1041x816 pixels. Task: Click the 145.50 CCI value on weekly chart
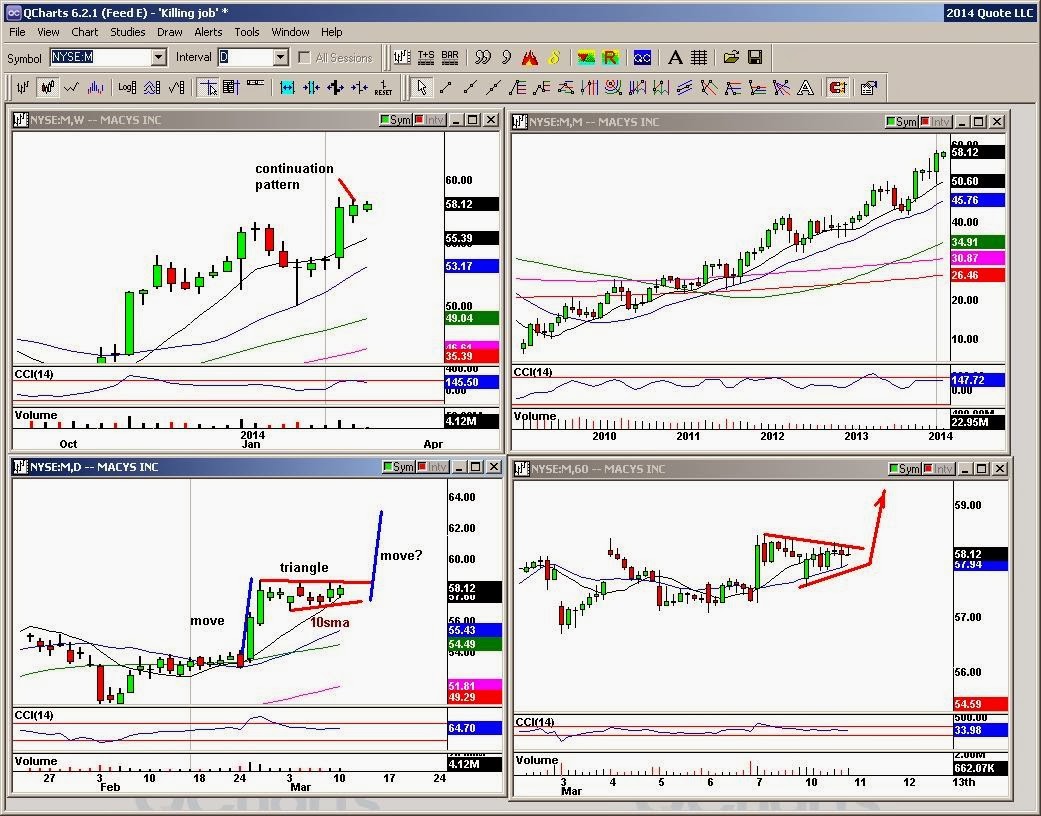click(471, 382)
